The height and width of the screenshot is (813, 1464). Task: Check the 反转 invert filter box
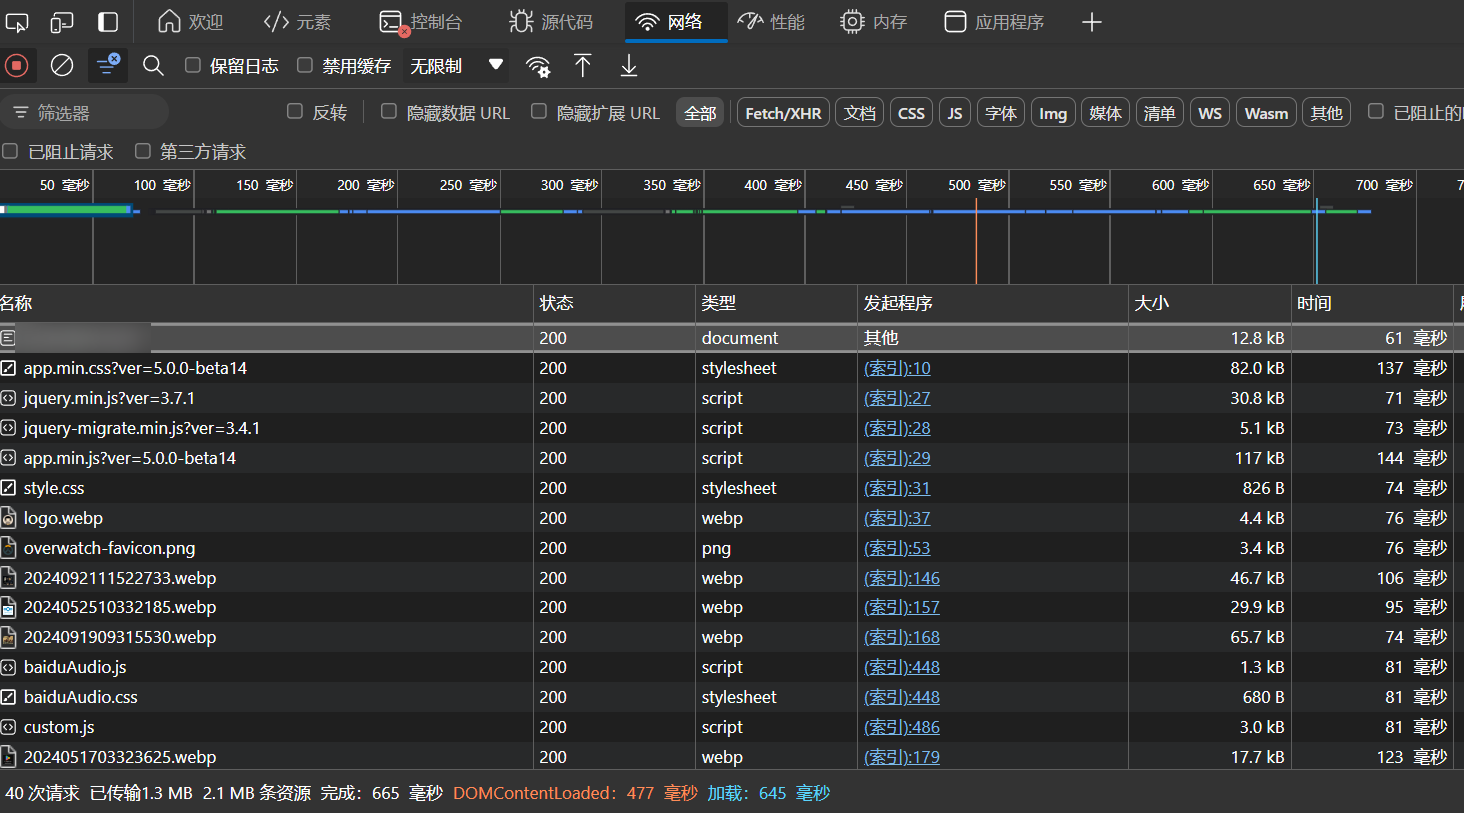[295, 111]
